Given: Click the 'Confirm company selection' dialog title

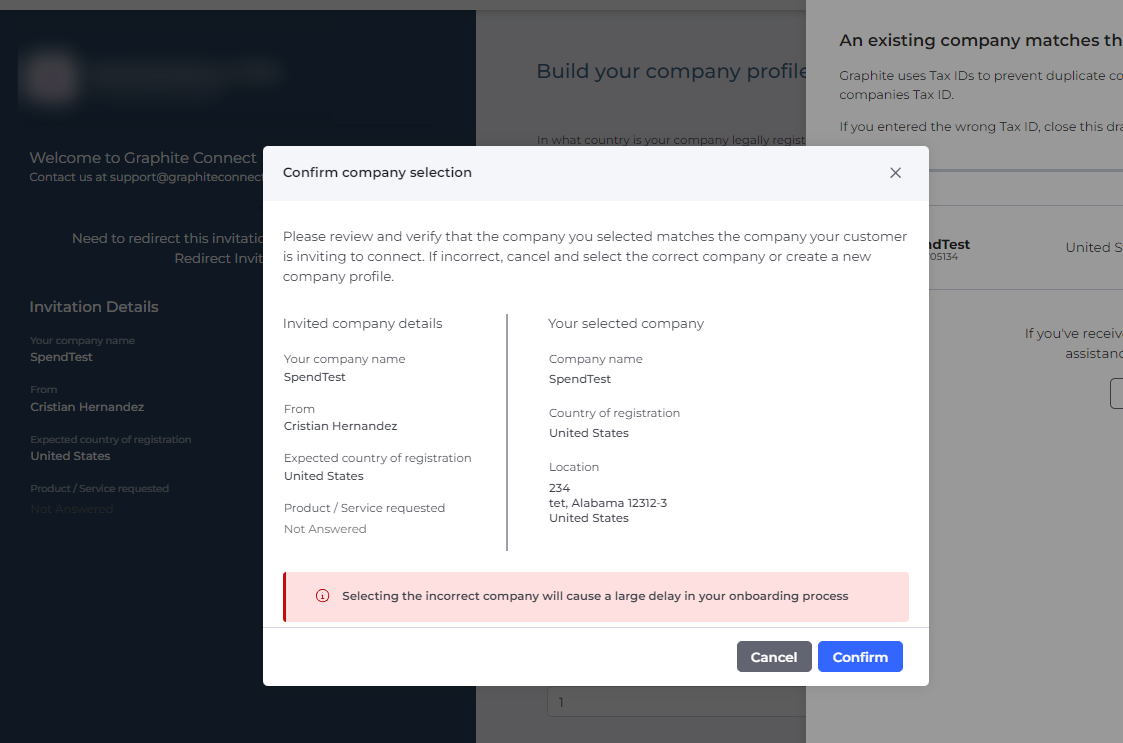Looking at the screenshot, I should pyautogui.click(x=377, y=173).
